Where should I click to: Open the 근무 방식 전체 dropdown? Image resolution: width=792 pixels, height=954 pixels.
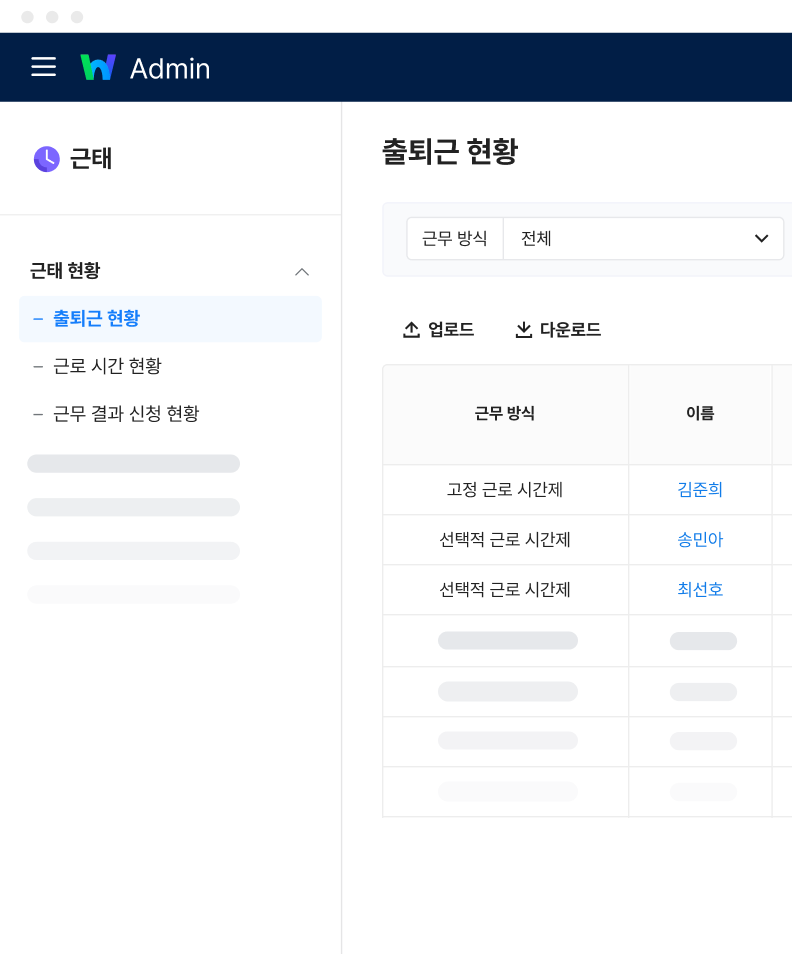pyautogui.click(x=642, y=239)
